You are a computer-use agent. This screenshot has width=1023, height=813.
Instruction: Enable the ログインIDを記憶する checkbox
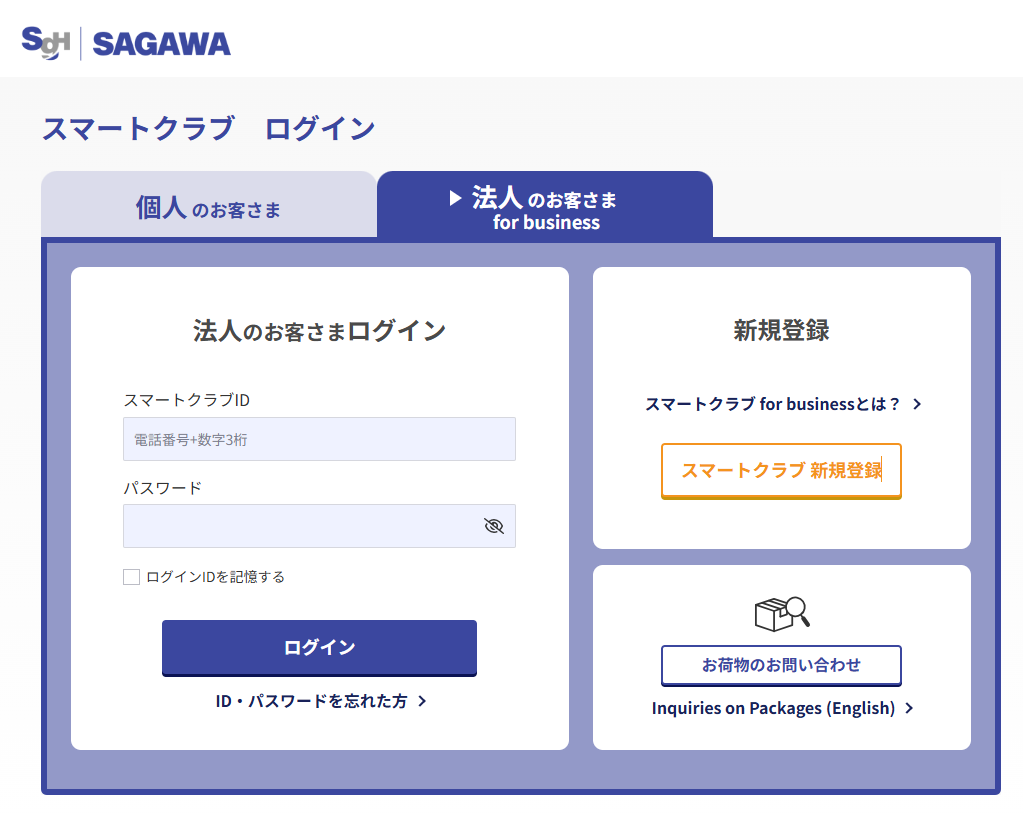point(131,577)
